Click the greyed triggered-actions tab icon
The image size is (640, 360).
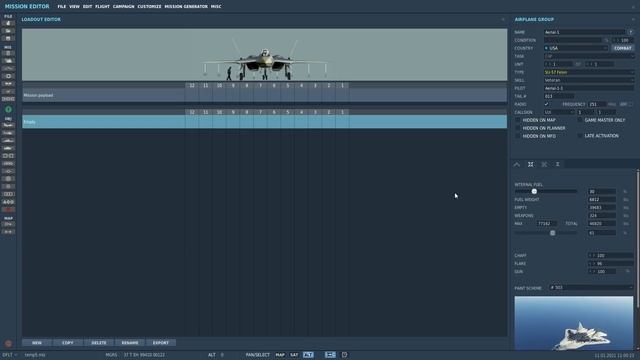click(x=544, y=164)
